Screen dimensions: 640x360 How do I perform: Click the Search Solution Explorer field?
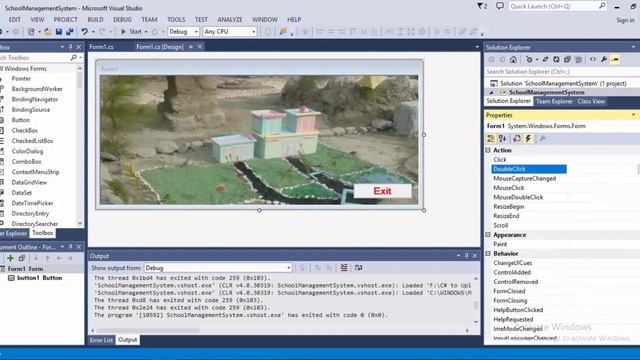(x=561, y=71)
